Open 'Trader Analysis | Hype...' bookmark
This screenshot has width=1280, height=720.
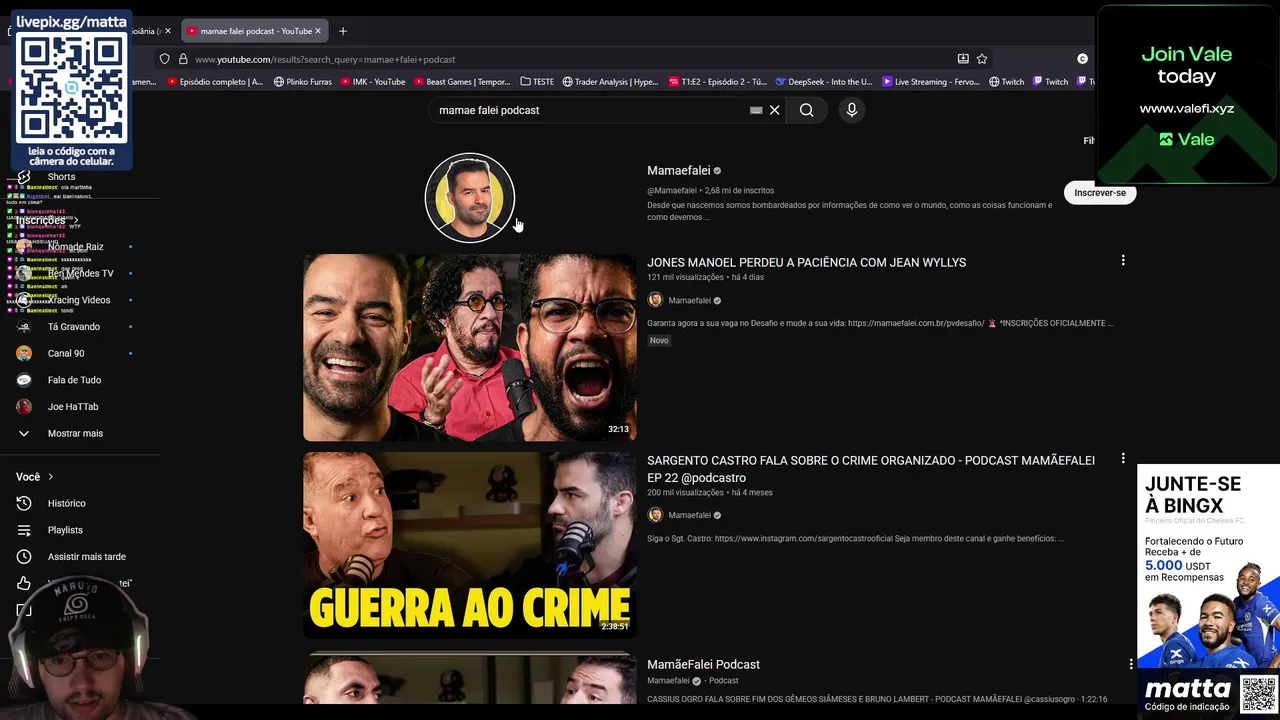(x=611, y=82)
